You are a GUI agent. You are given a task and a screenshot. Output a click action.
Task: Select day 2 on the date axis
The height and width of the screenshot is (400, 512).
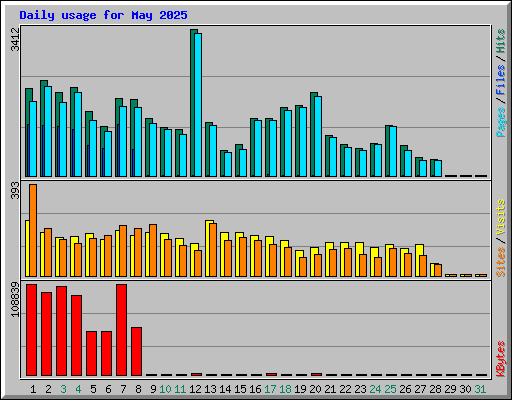point(48,389)
